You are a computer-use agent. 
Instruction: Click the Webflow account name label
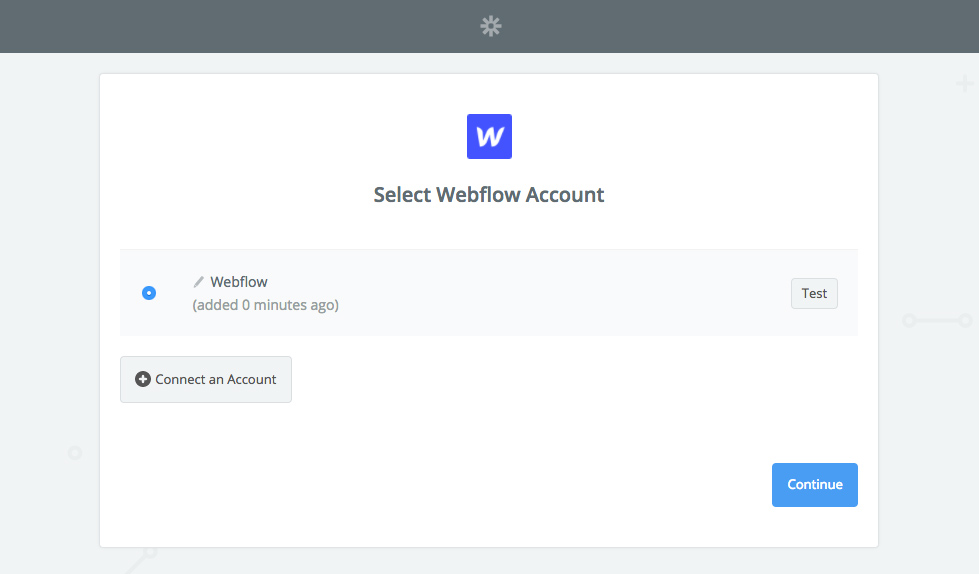click(239, 282)
